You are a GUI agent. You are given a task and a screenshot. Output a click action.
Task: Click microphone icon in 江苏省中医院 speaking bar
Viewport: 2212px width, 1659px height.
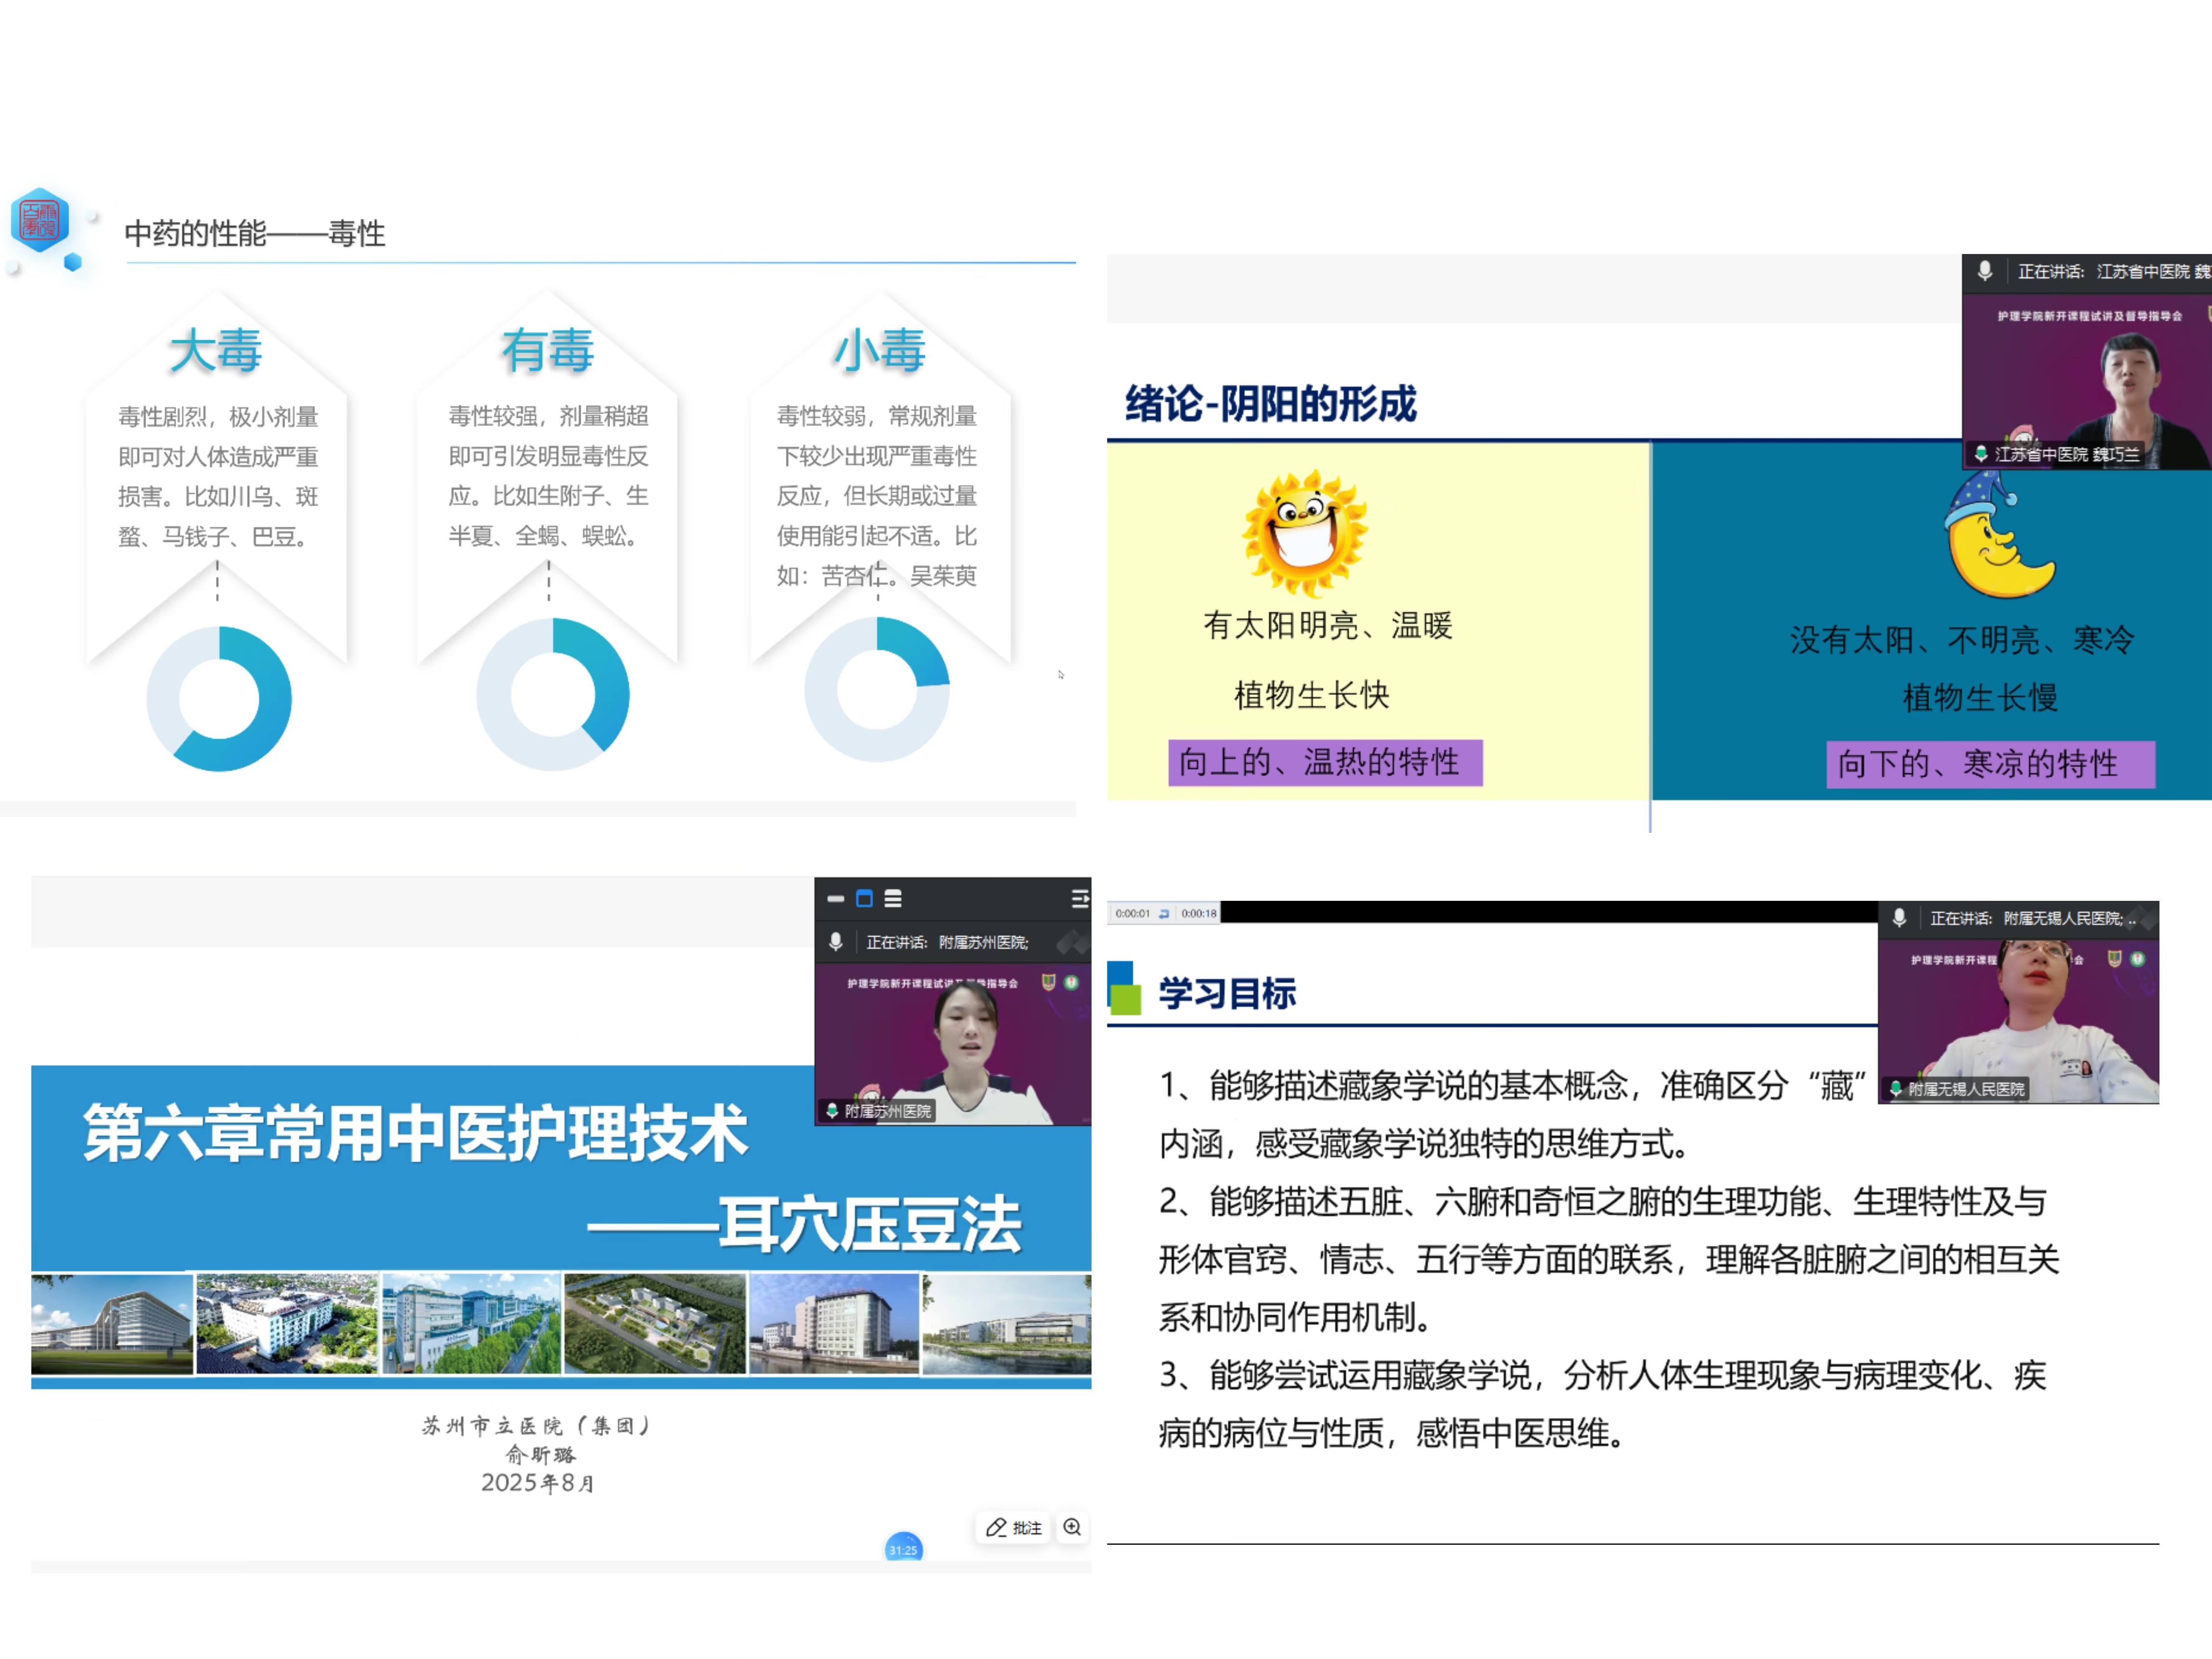coord(1985,271)
